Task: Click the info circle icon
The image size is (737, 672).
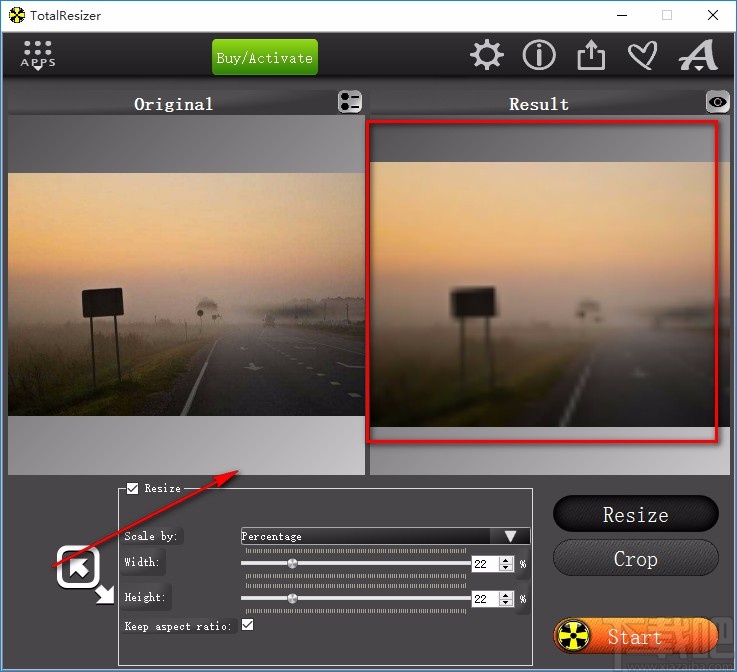Action: (x=539, y=56)
